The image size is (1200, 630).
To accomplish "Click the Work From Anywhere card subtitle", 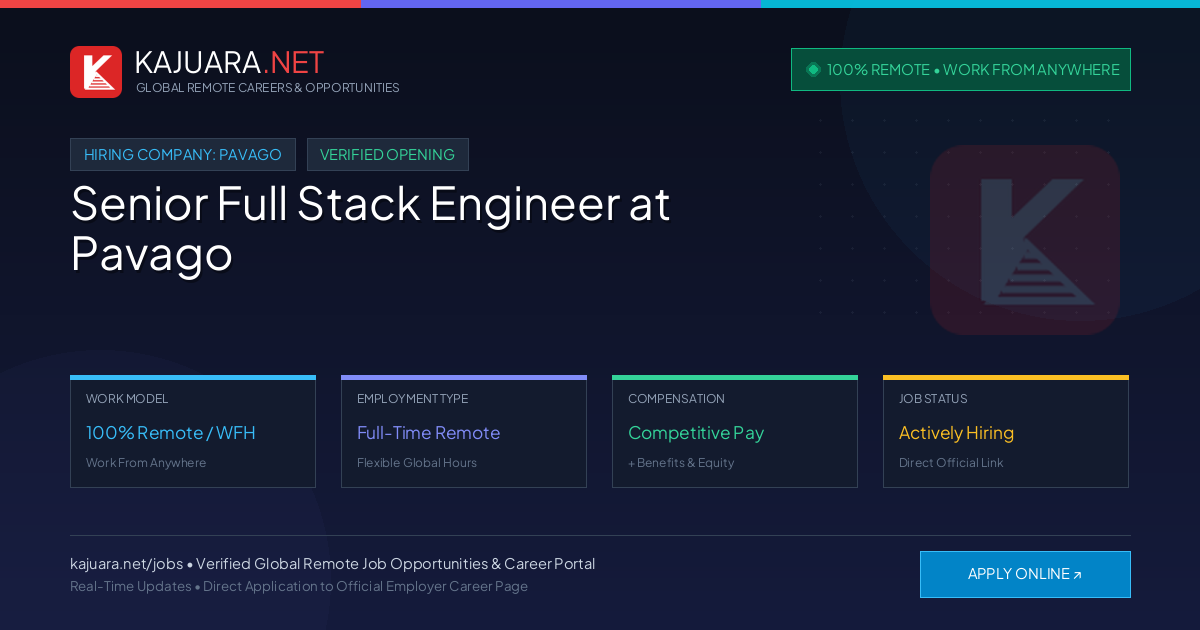I will click(x=146, y=463).
